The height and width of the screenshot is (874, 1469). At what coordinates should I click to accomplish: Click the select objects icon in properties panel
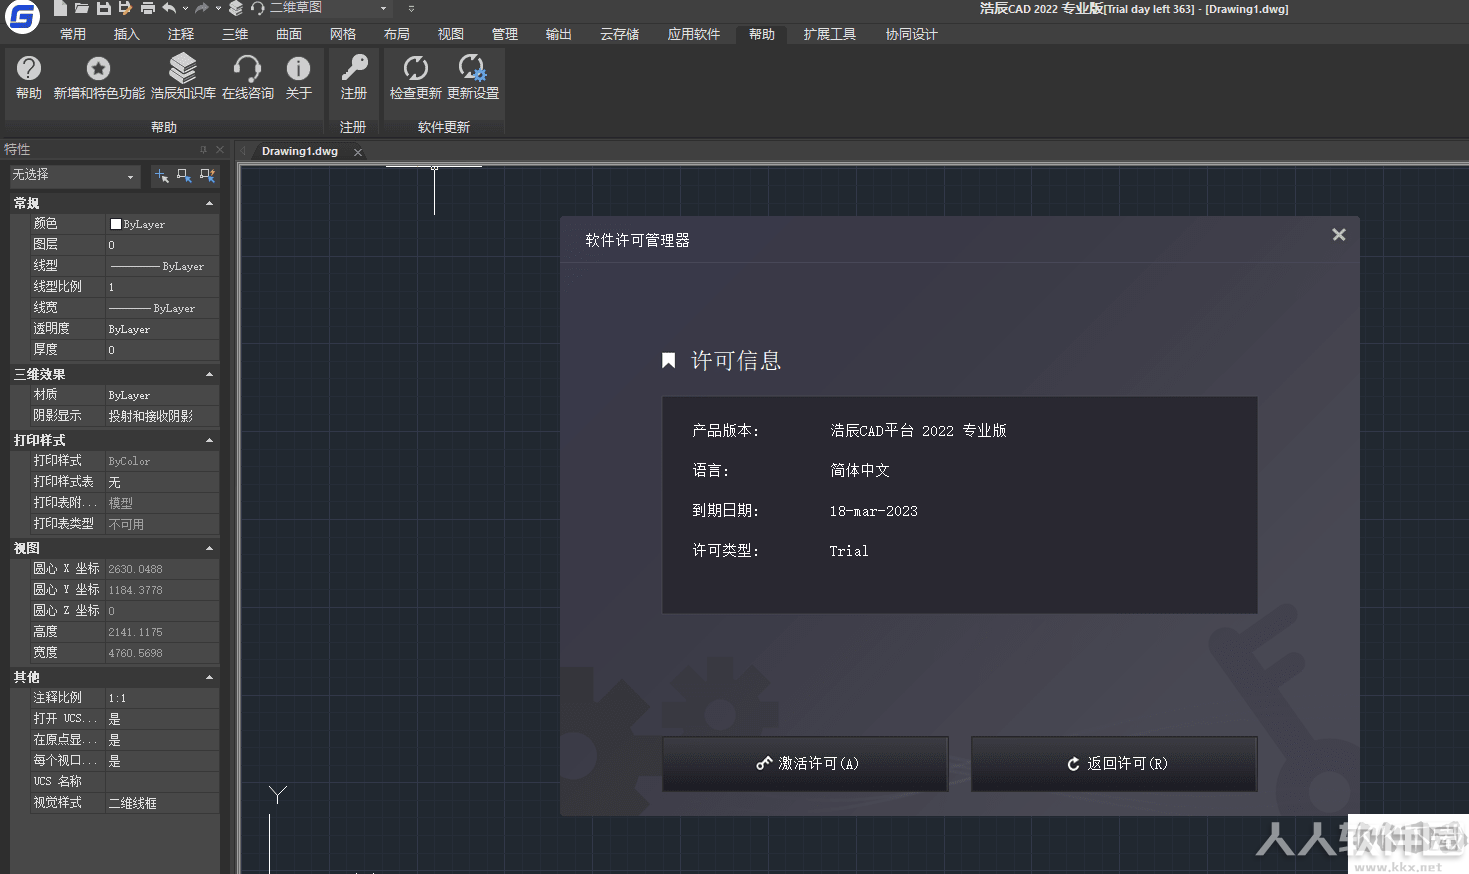[184, 176]
